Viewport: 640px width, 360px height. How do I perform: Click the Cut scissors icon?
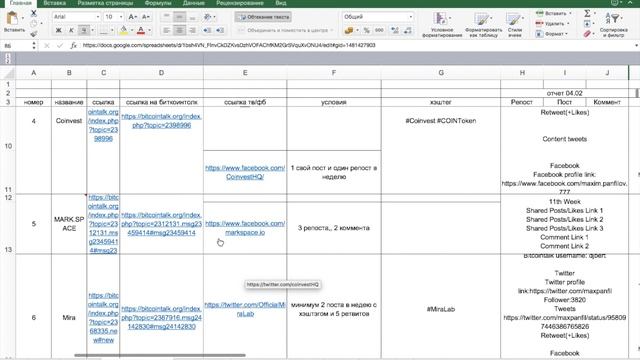(34, 13)
